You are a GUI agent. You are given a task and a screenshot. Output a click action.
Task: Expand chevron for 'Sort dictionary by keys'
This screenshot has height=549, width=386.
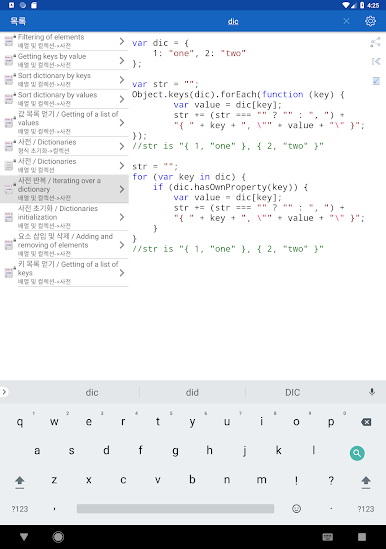122,80
